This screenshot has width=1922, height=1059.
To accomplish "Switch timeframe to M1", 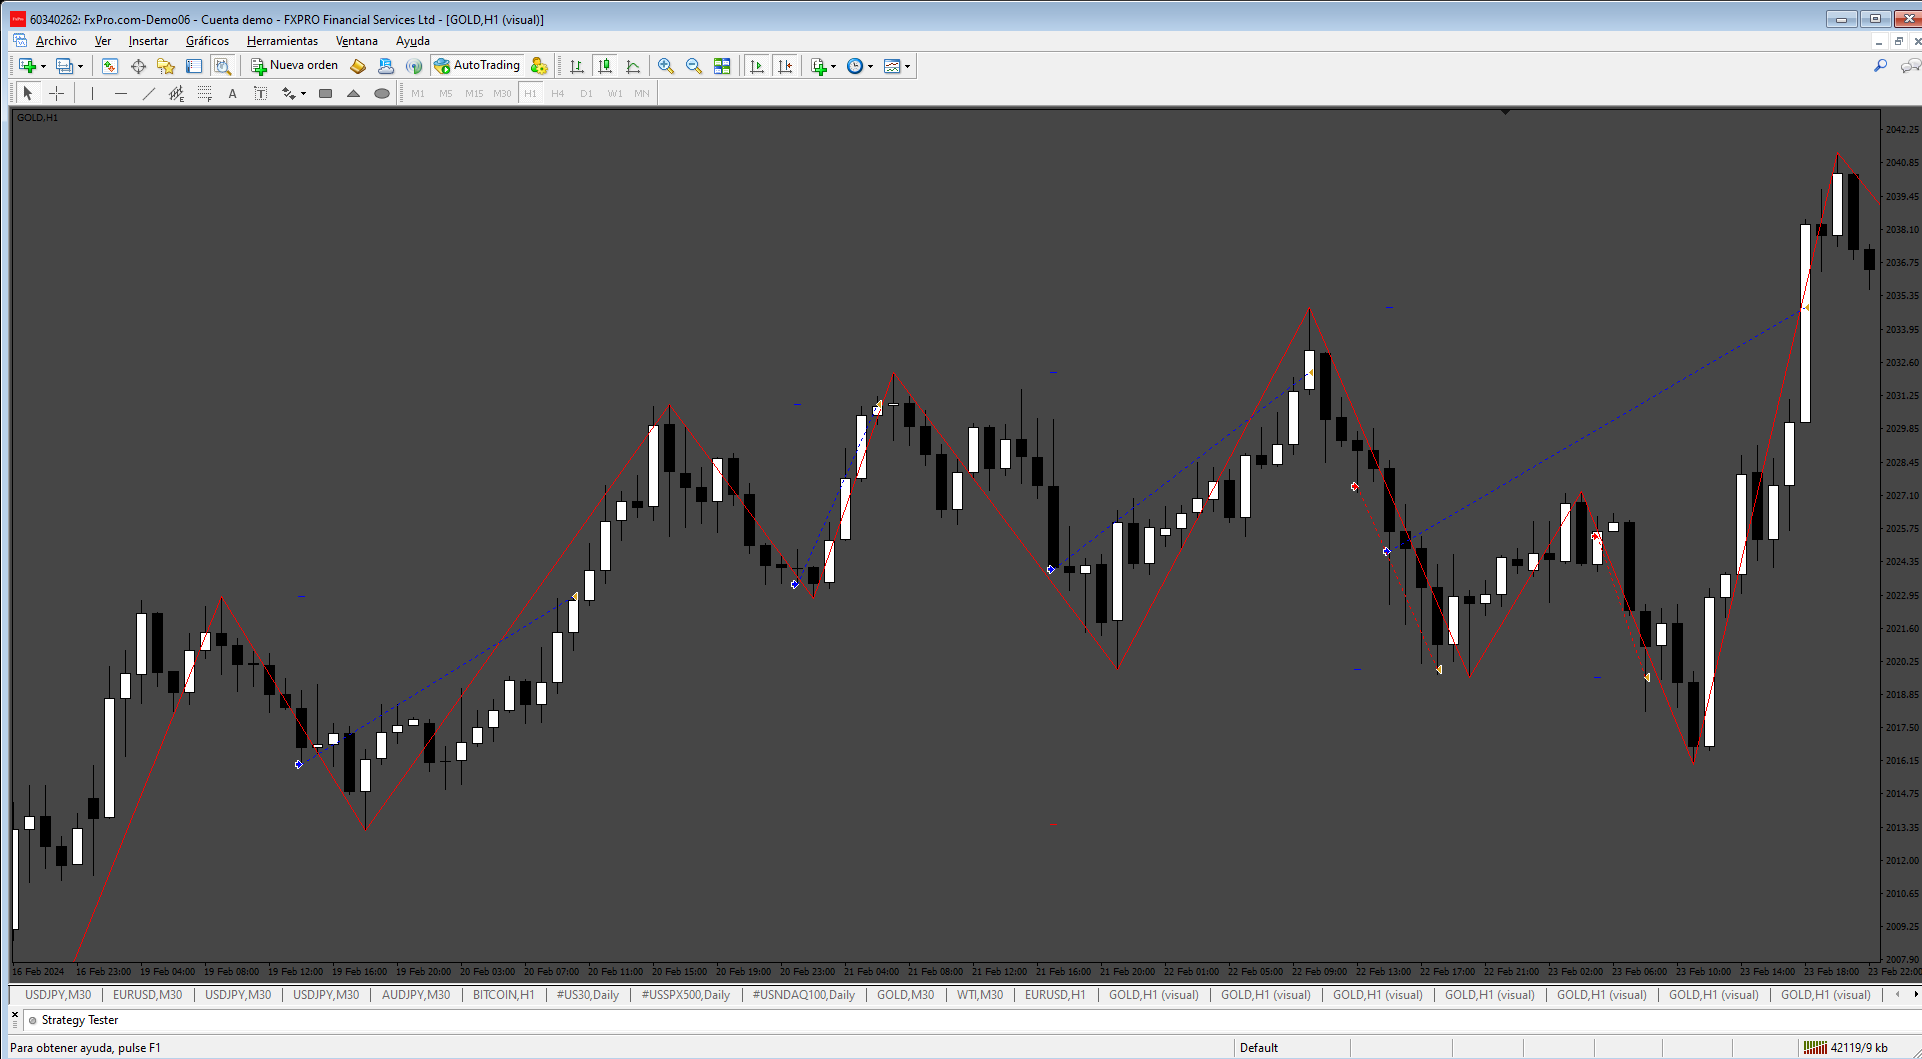I will pos(418,93).
